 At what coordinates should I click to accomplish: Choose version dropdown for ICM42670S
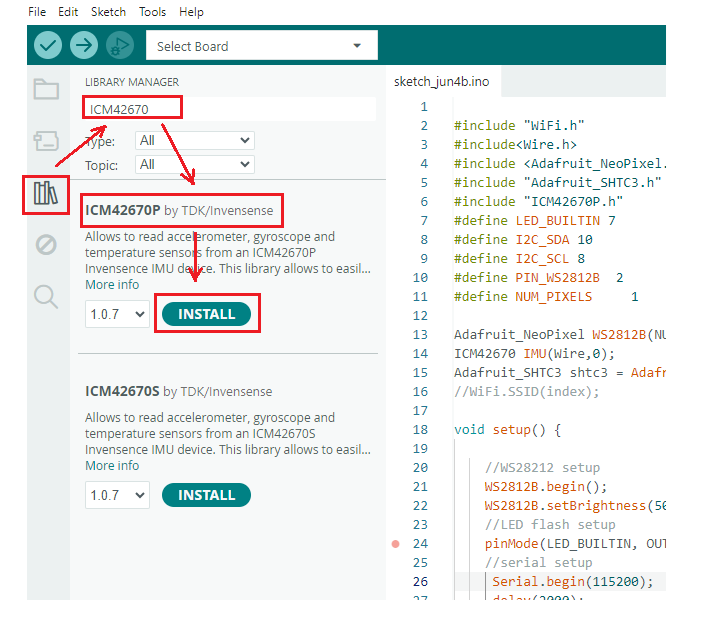(x=116, y=495)
